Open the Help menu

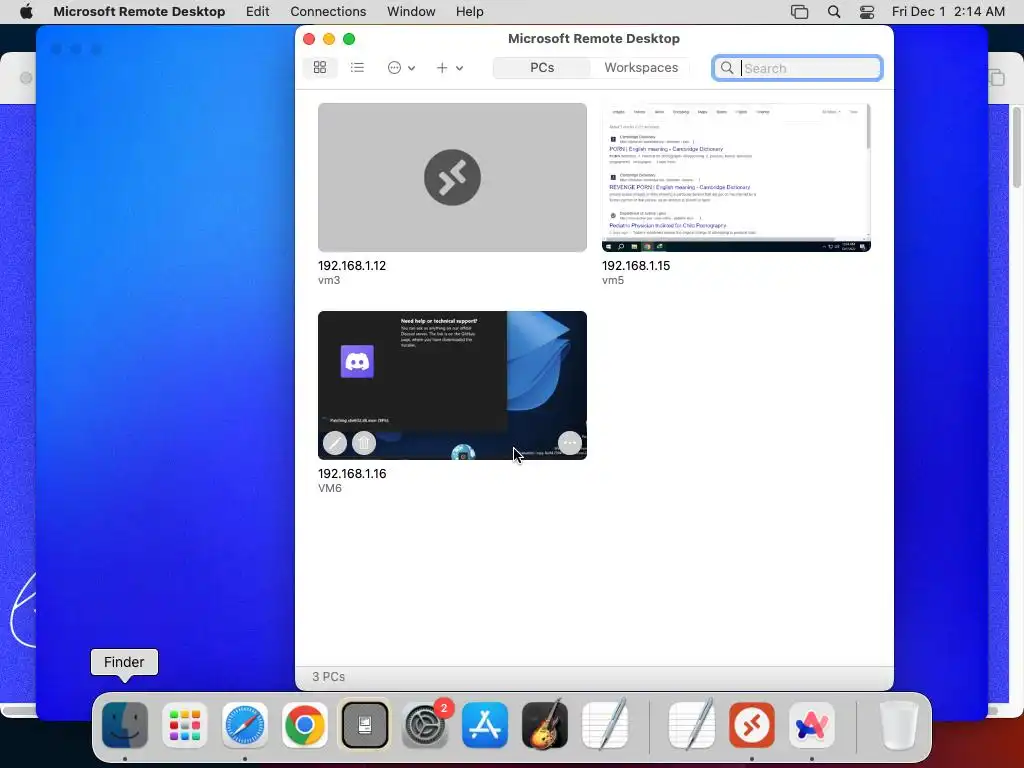pos(470,12)
